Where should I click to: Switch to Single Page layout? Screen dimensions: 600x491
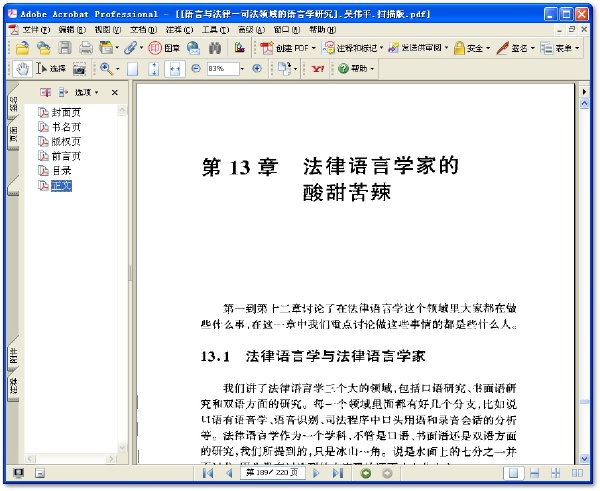[514, 473]
